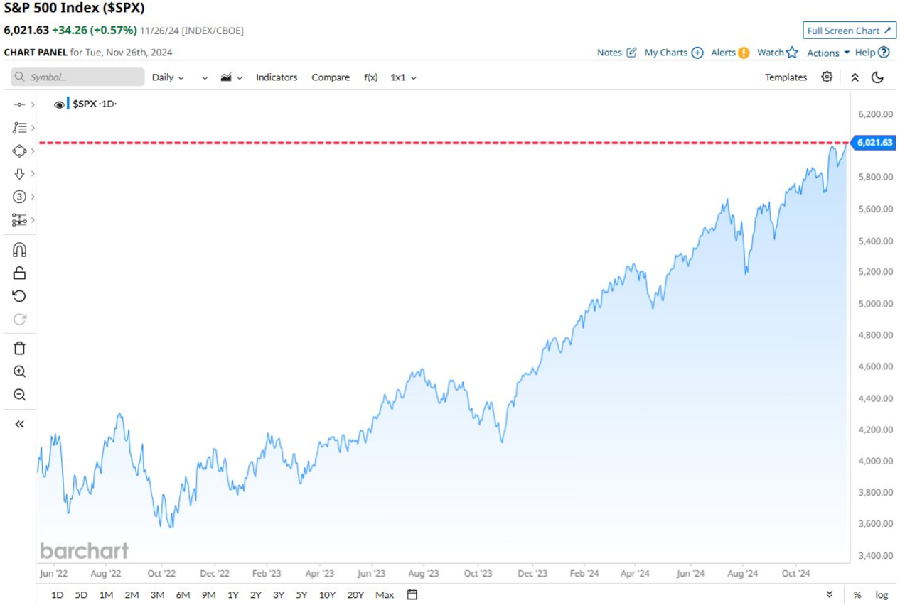Click the lock drawings icon
This screenshot has width=900, height=614.
(19, 273)
